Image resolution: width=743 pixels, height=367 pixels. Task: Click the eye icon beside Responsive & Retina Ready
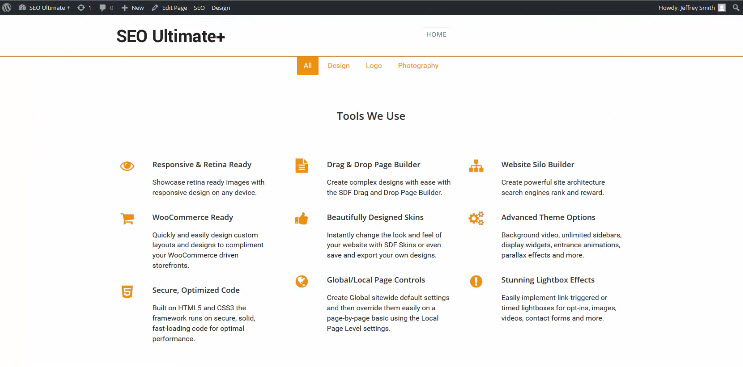click(x=127, y=166)
